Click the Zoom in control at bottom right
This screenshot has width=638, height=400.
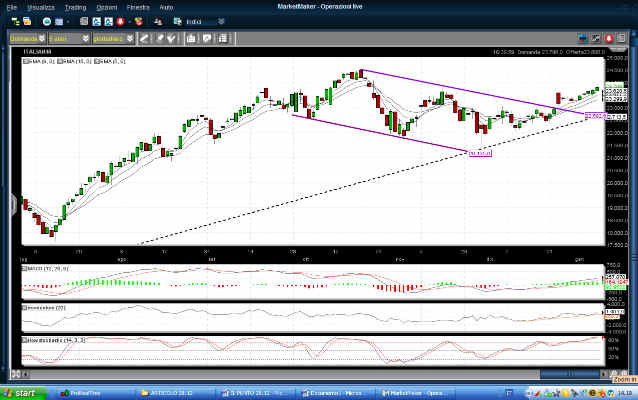(x=623, y=381)
